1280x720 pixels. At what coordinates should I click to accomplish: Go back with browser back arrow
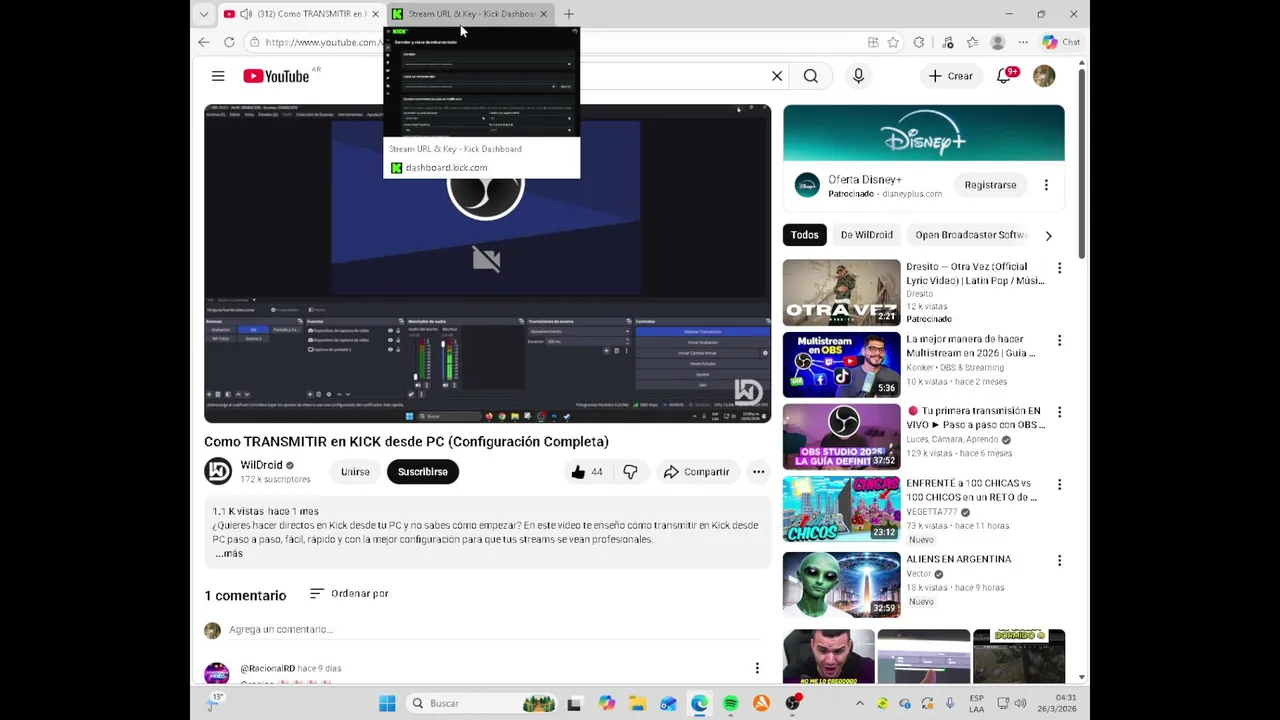tap(204, 42)
